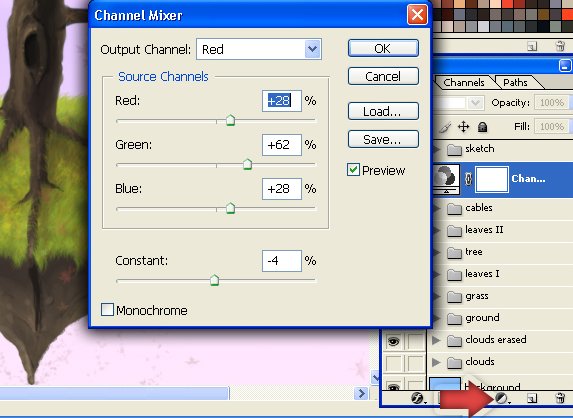
Task: Click the lock position move icon
Action: (463, 127)
